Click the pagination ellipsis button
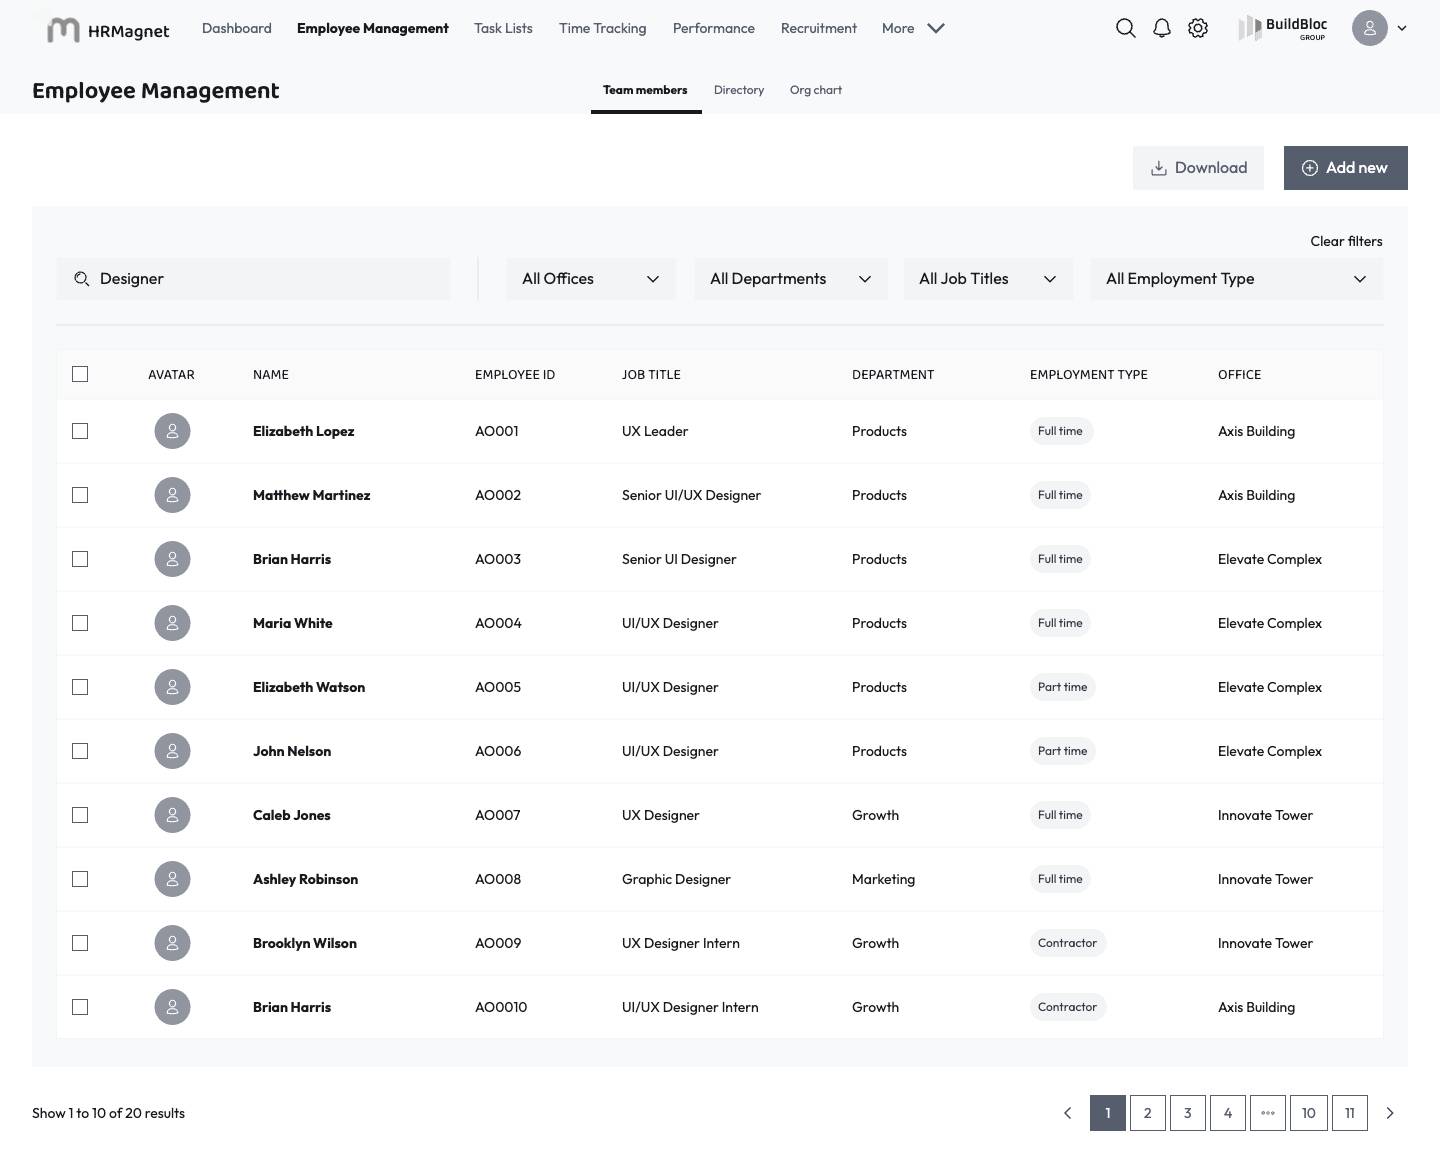1440x1171 pixels. click(1268, 1113)
